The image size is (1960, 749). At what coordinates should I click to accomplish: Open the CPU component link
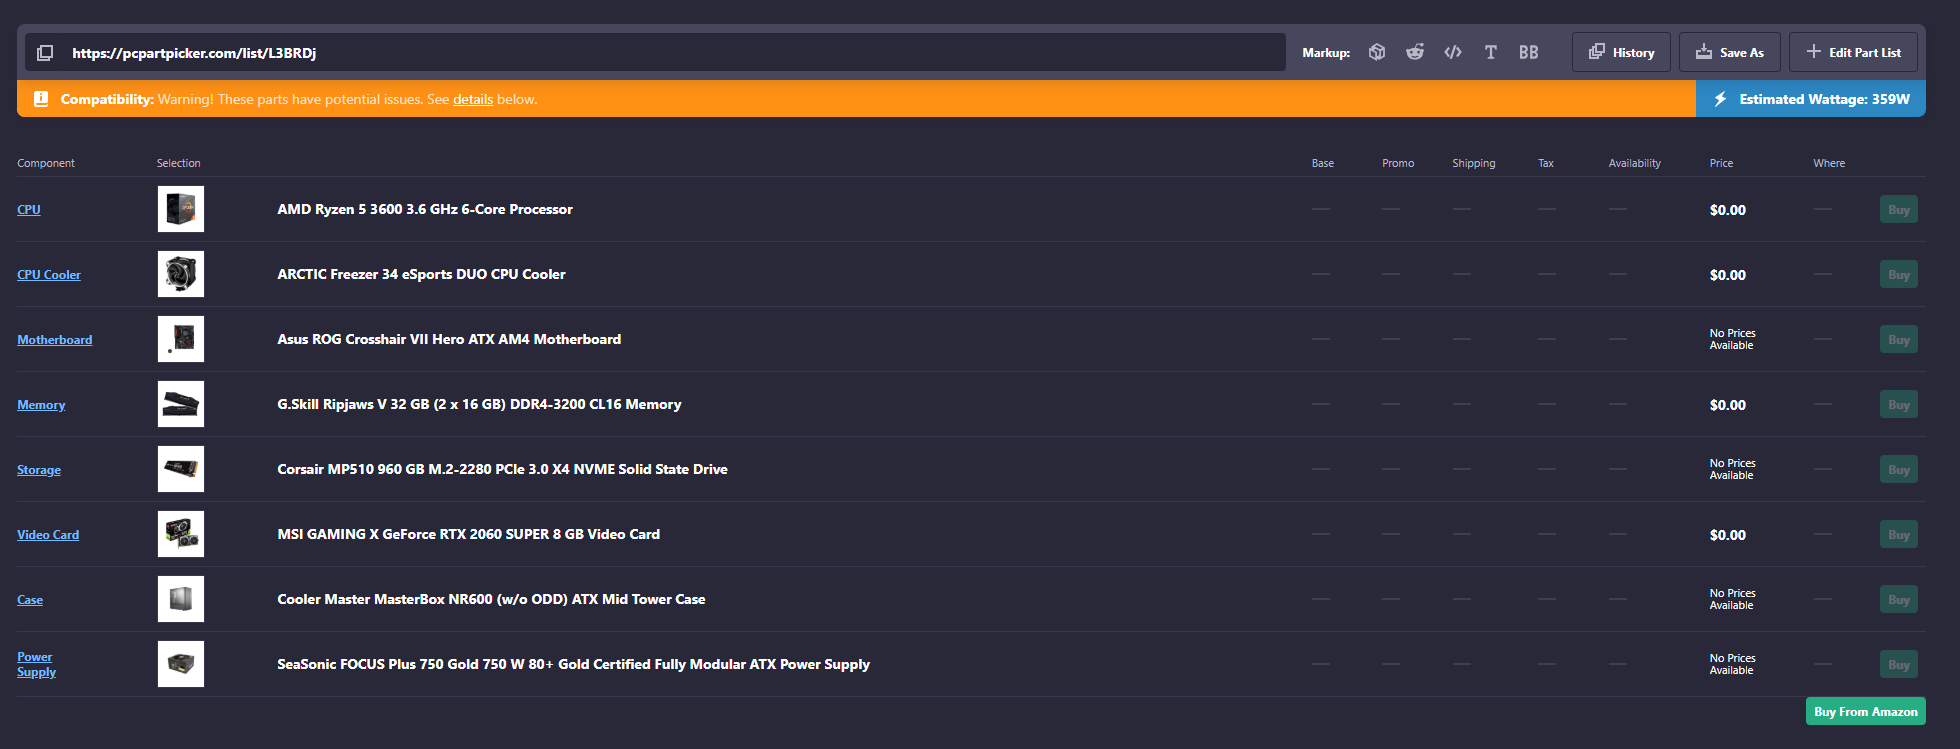click(29, 209)
